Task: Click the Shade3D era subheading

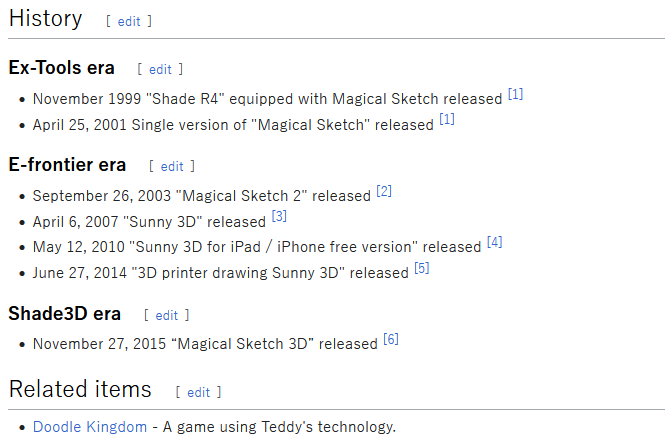Action: (x=64, y=314)
